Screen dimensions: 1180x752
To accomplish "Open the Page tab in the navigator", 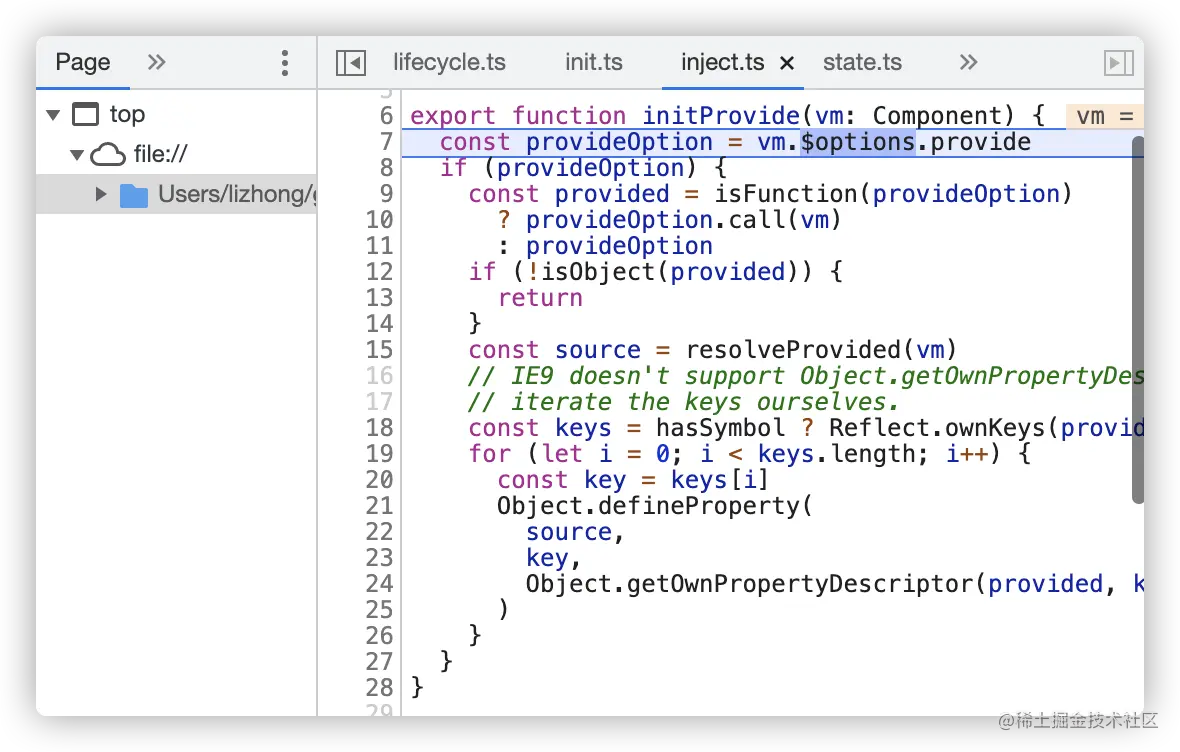I will [83, 62].
